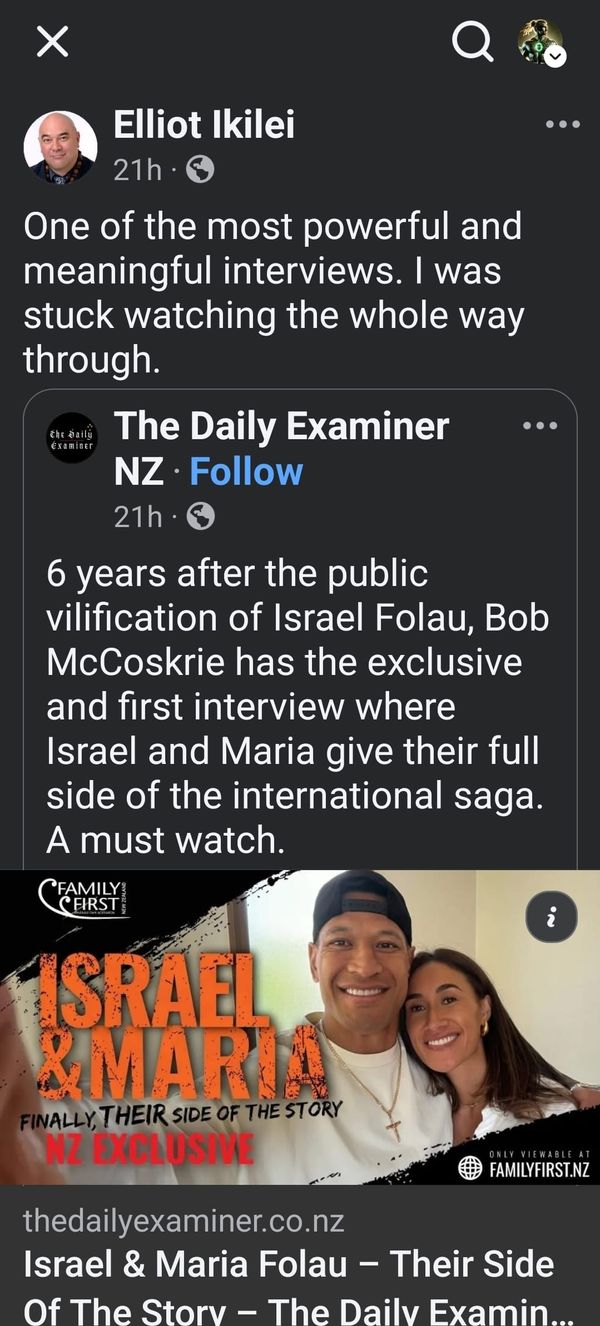Open the shared post's three-dot menu

[540, 424]
